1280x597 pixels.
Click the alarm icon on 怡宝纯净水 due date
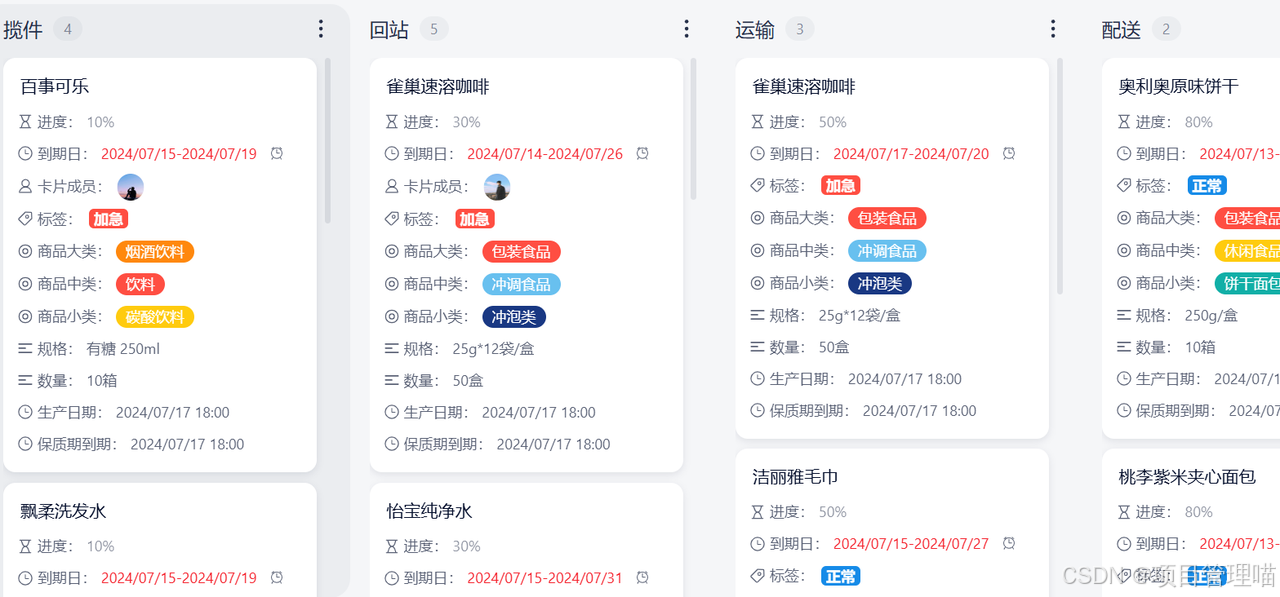pos(643,578)
